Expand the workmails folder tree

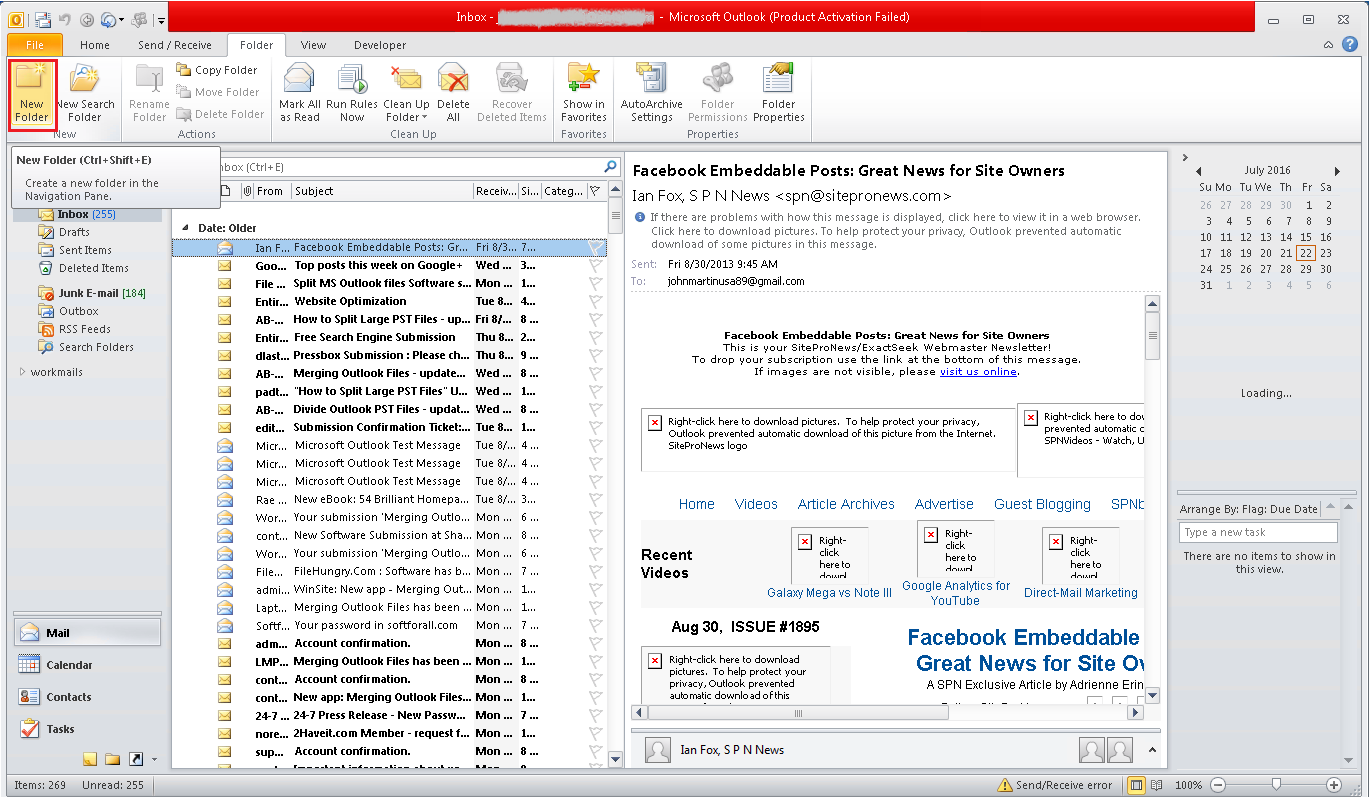tap(23, 372)
